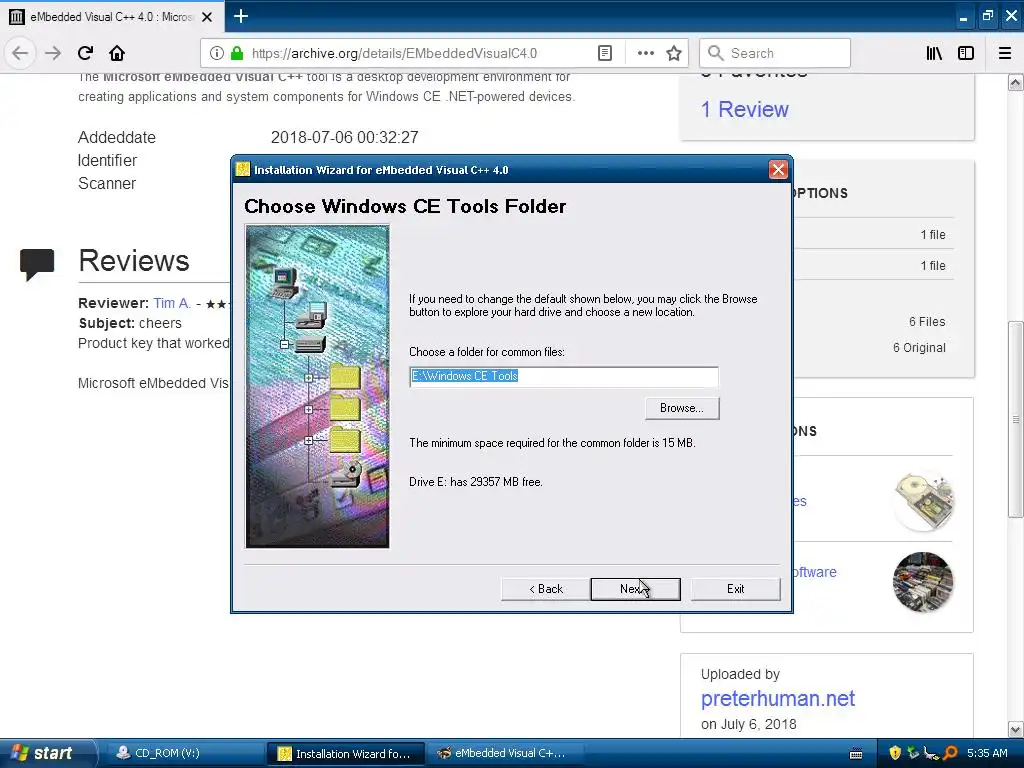Image resolution: width=1024 pixels, height=768 pixels.
Task: Click the orange magnifier tray icon
Action: tap(950, 753)
